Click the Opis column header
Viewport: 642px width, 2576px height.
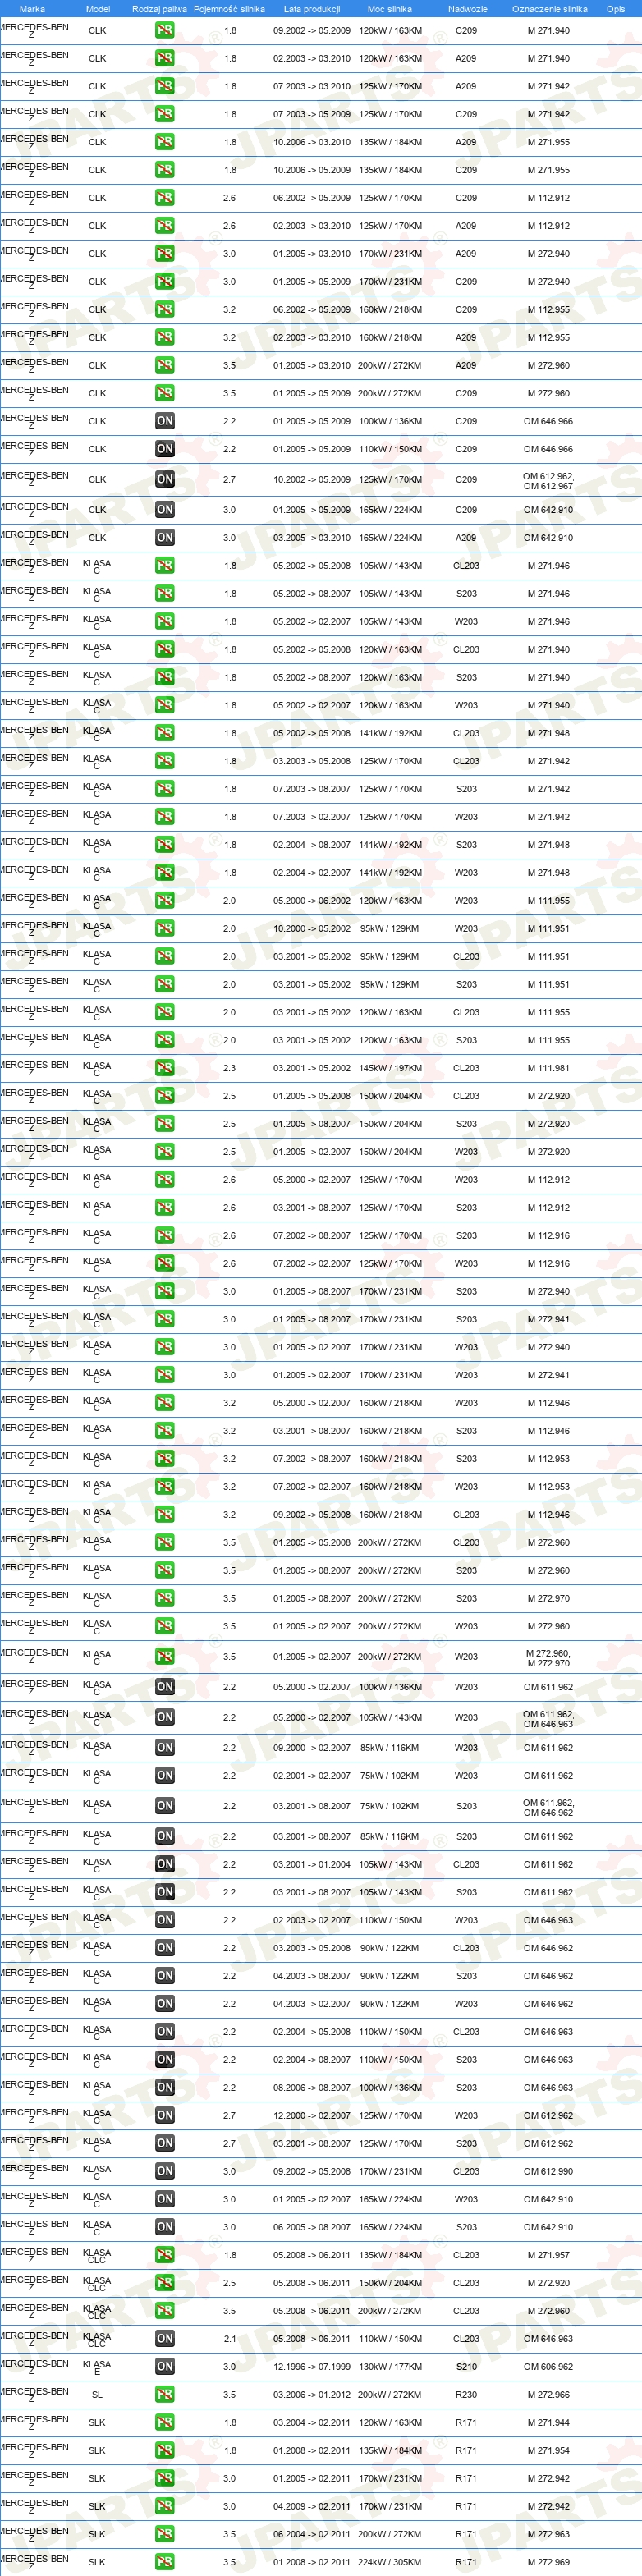click(616, 9)
